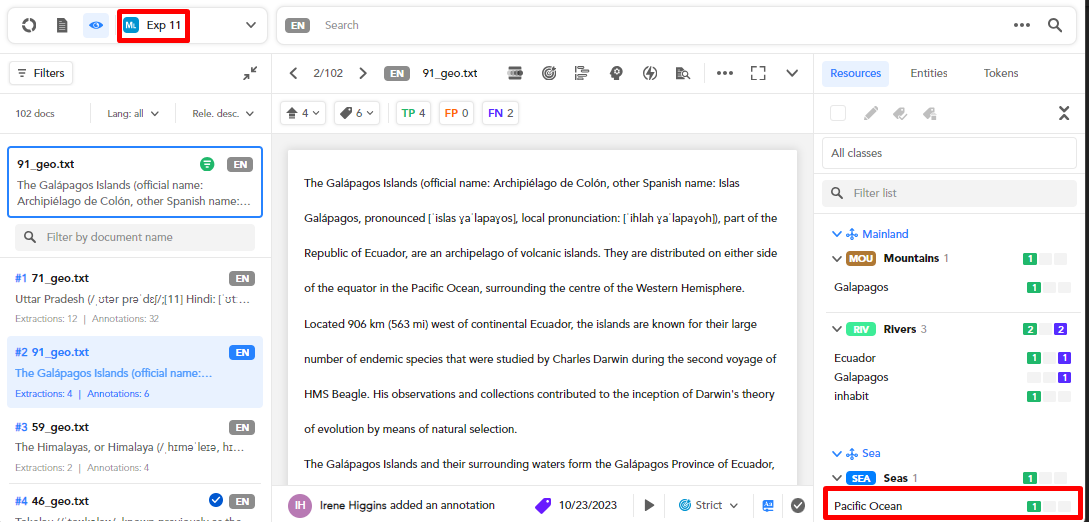
Task: Toggle the eye view mode button
Action: click(96, 25)
